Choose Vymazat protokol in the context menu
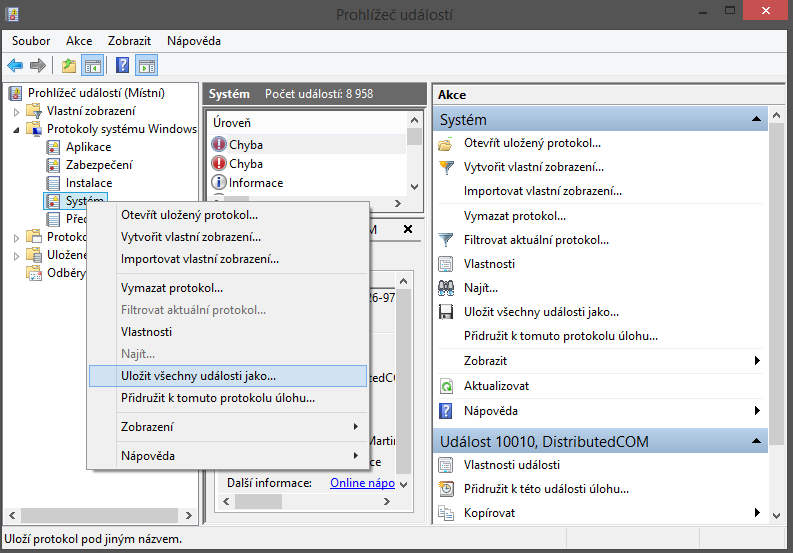 pos(172,288)
